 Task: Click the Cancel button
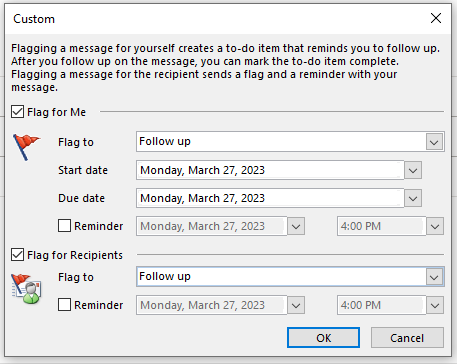407,338
